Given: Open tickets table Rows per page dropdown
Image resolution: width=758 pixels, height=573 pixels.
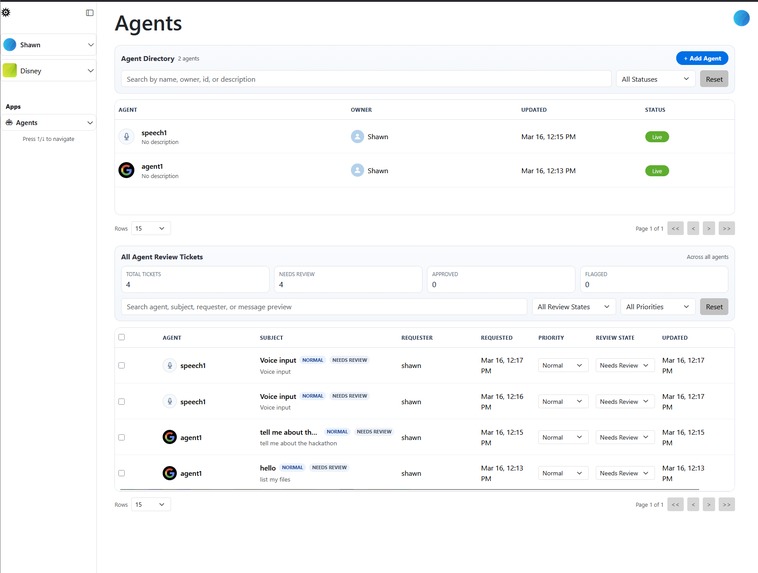Looking at the screenshot, I should click(151, 504).
